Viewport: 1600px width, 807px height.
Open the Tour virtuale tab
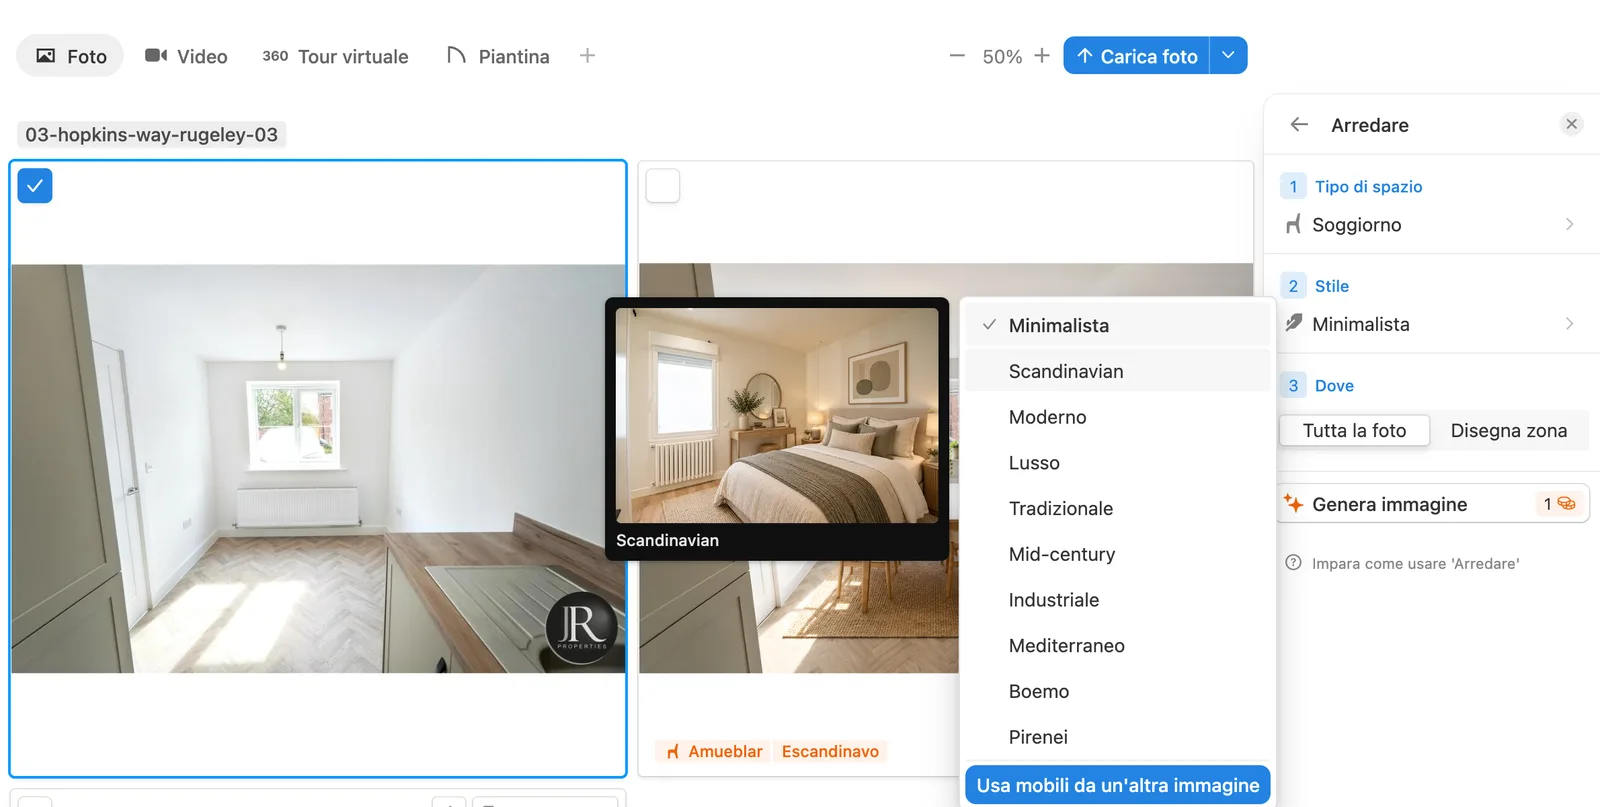click(x=335, y=56)
